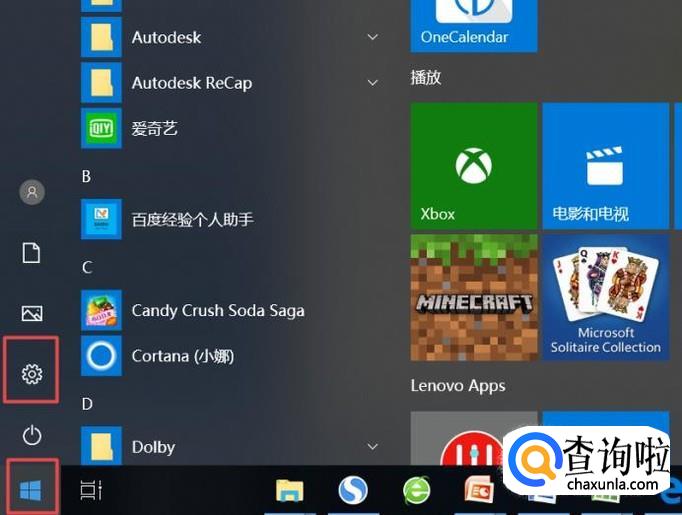Select the Cortana (小娜) label
Image resolution: width=682 pixels, height=515 pixels.
[183, 356]
